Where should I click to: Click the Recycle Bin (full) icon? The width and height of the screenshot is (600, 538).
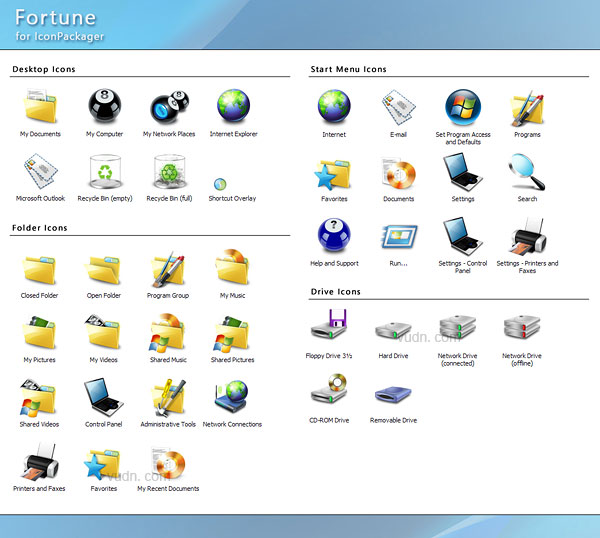click(x=169, y=171)
